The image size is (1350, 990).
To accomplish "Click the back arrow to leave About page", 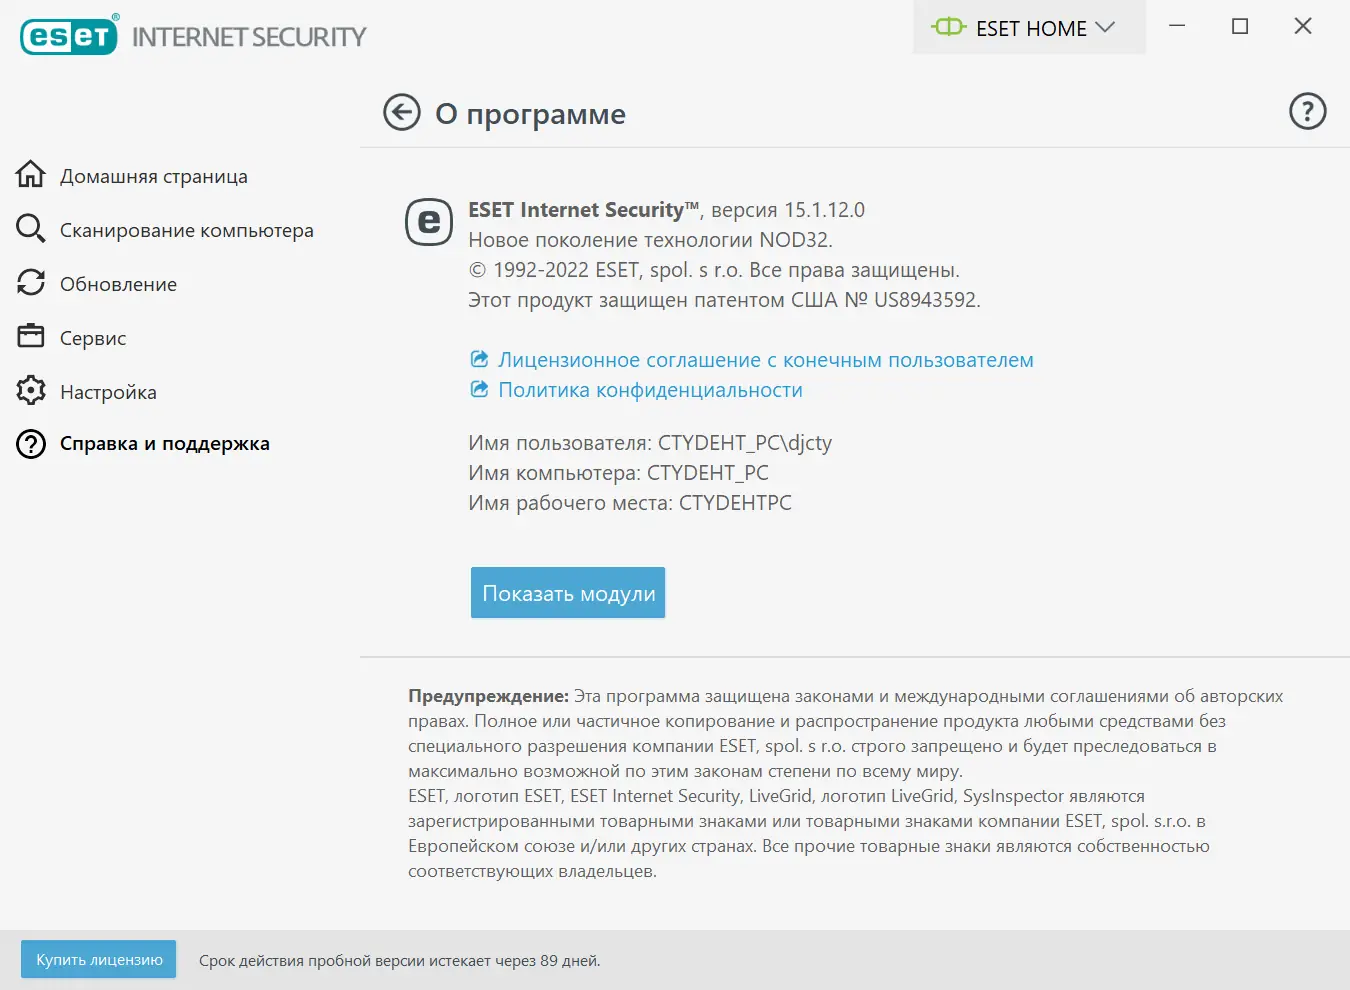I will pyautogui.click(x=401, y=113).
